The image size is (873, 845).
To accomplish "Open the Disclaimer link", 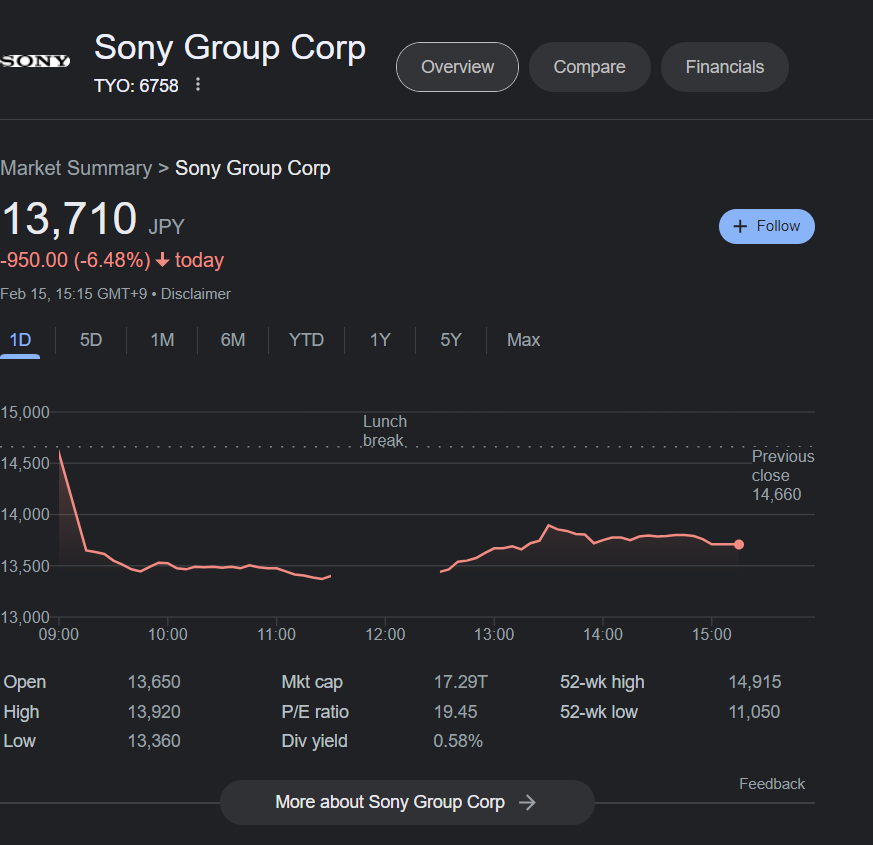I will [x=196, y=294].
